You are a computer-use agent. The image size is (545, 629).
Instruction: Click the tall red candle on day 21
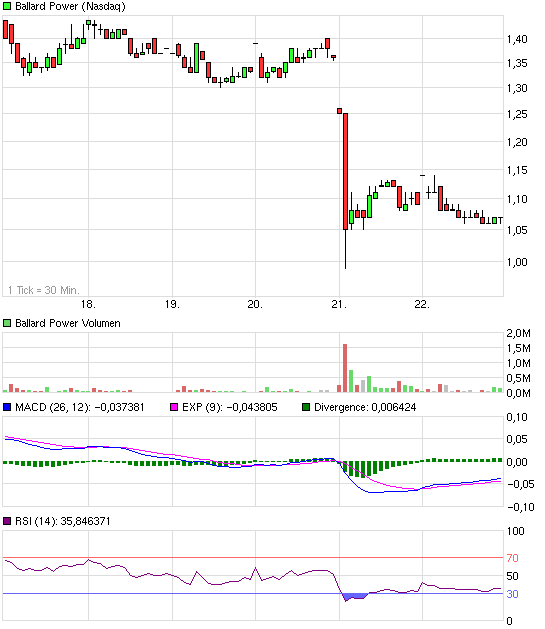pyautogui.click(x=345, y=172)
